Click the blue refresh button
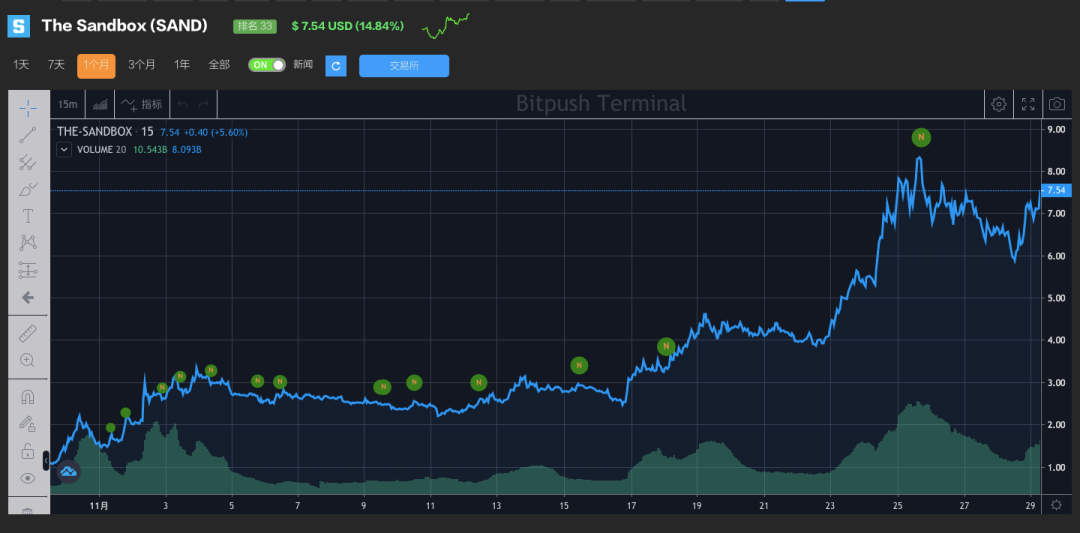 [336, 66]
